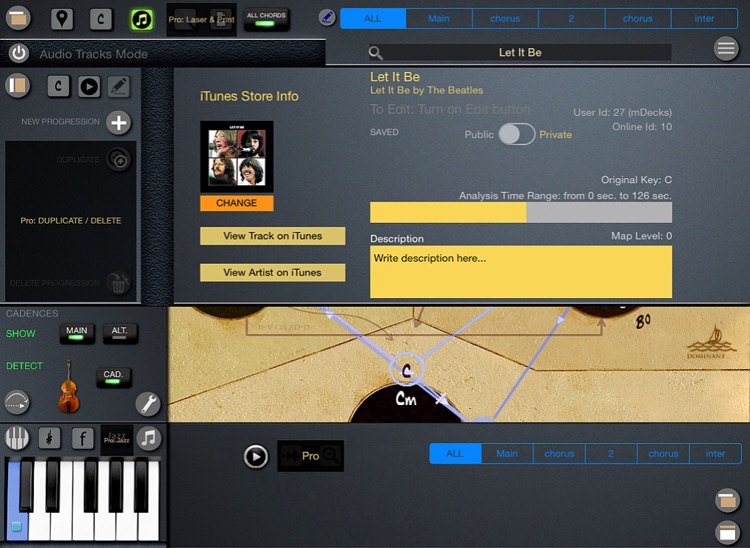
Task: Click the blue pencil edit icon
Action: click(x=327, y=18)
